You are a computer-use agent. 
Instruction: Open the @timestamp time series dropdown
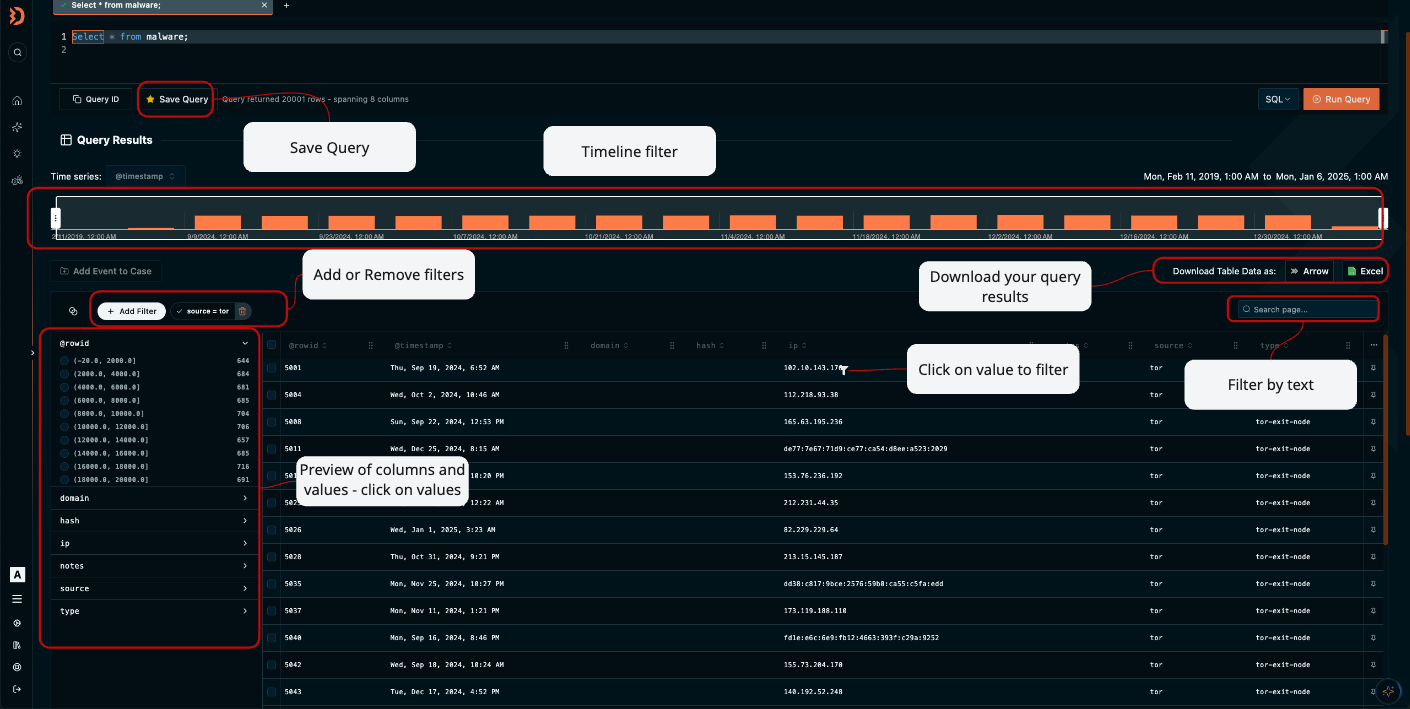(x=145, y=176)
